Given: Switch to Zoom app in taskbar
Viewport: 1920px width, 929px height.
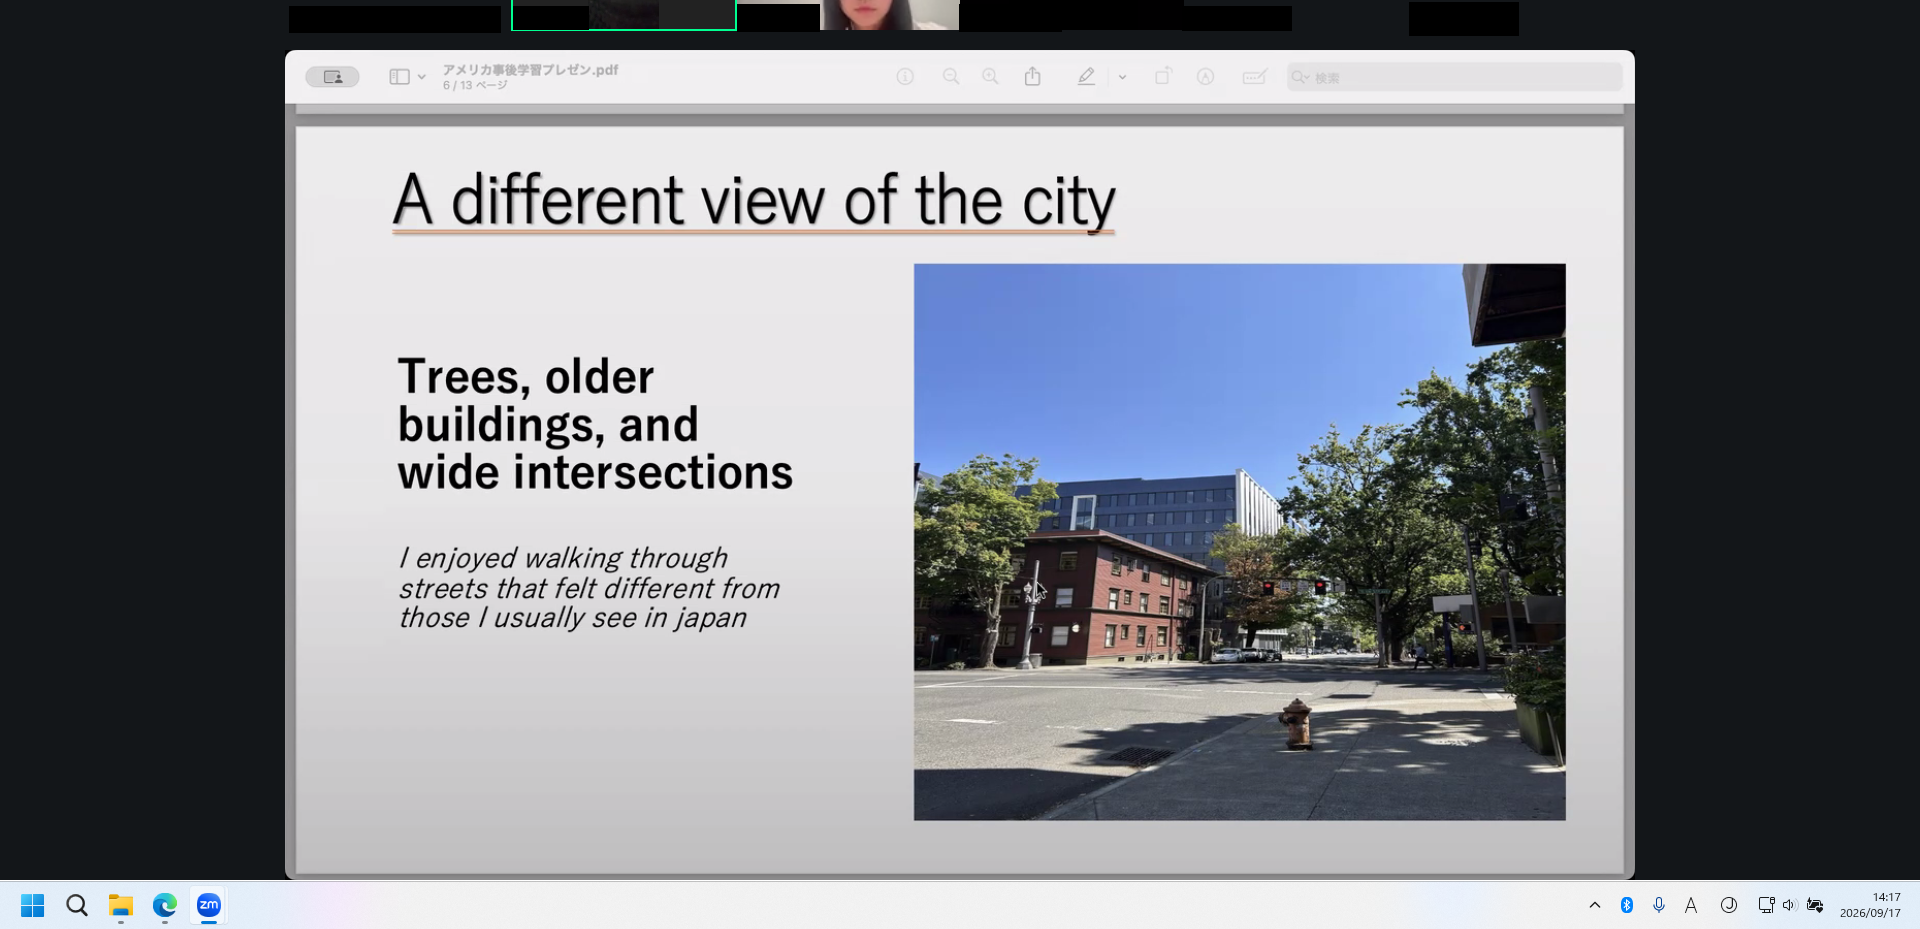Looking at the screenshot, I should tap(209, 905).
